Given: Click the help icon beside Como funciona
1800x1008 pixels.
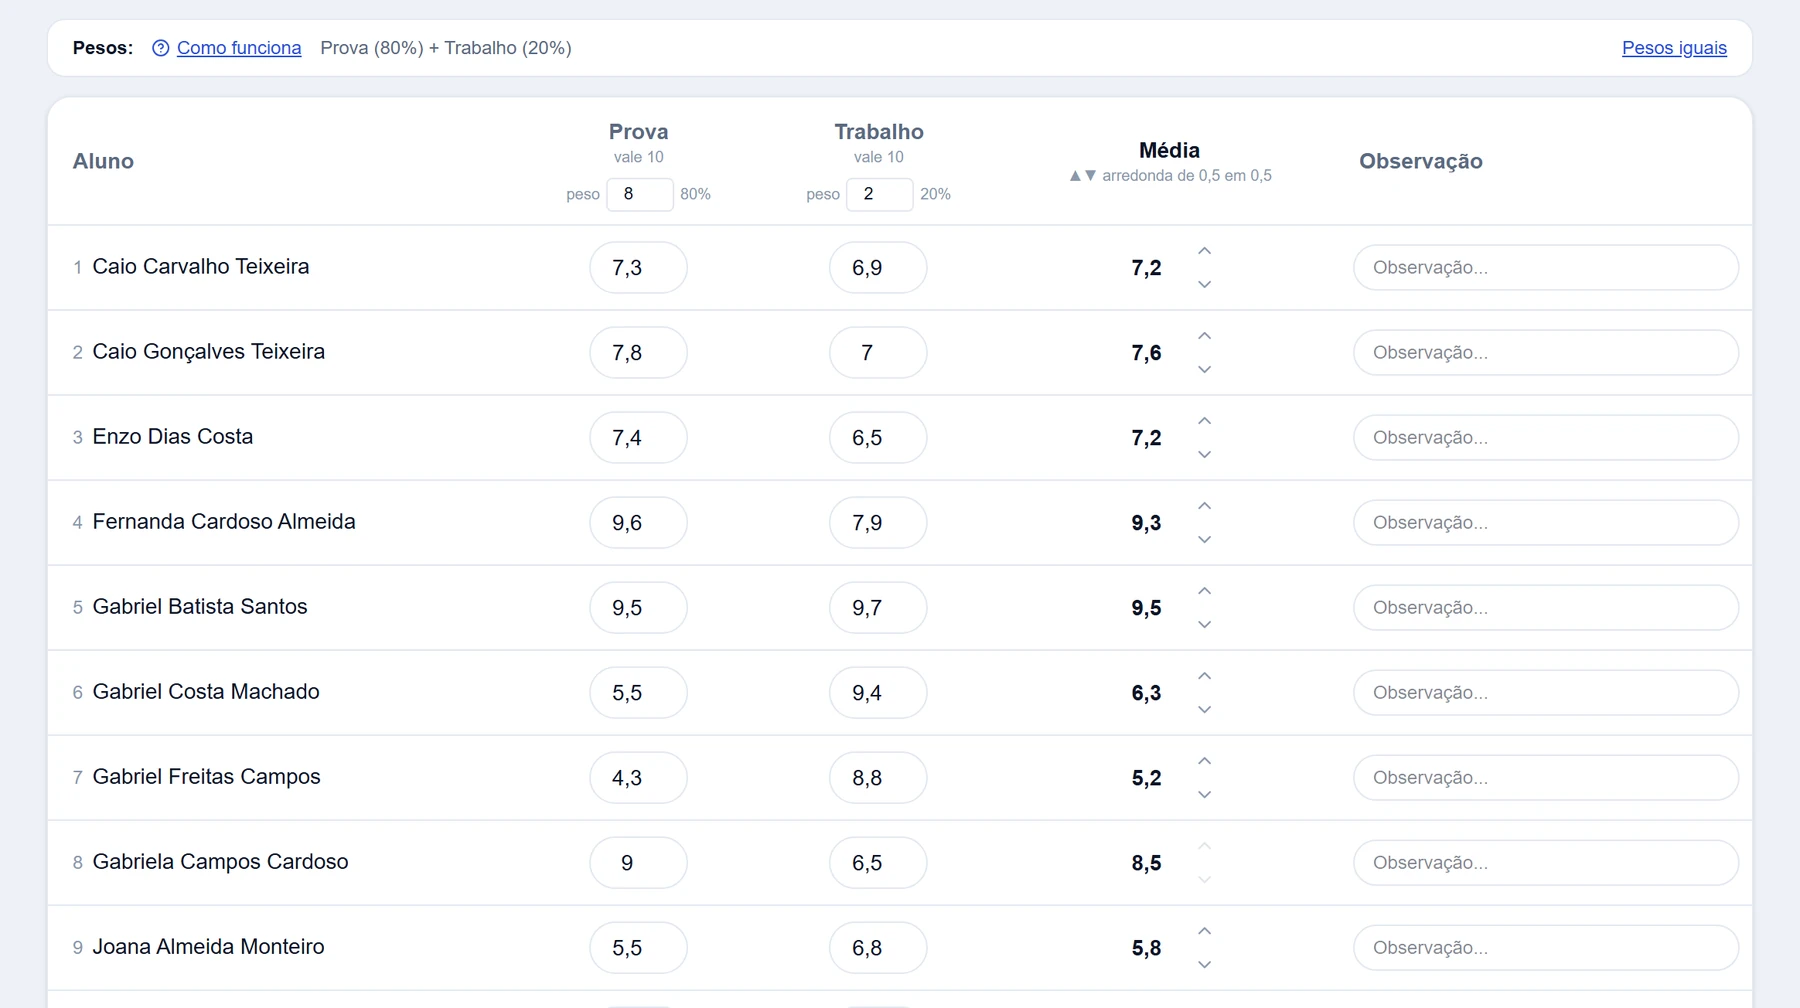Looking at the screenshot, I should [x=160, y=48].
